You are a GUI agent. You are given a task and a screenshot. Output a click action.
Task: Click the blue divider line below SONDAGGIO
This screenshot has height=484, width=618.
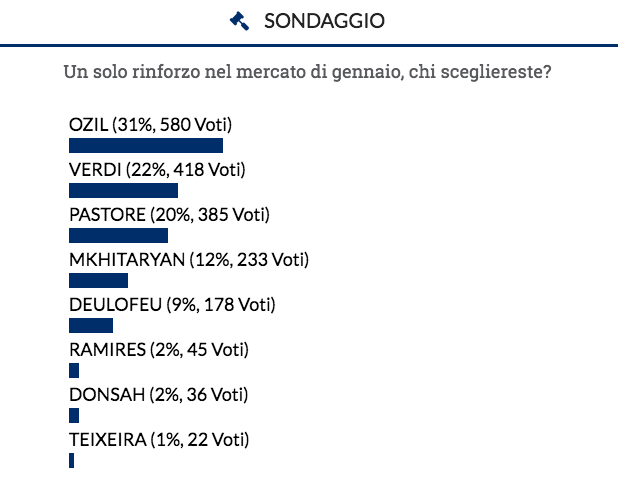pyautogui.click(x=309, y=45)
